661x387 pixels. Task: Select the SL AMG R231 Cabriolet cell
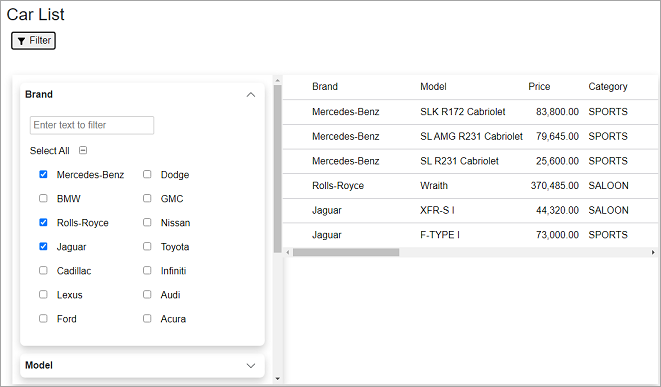pyautogui.click(x=471, y=137)
